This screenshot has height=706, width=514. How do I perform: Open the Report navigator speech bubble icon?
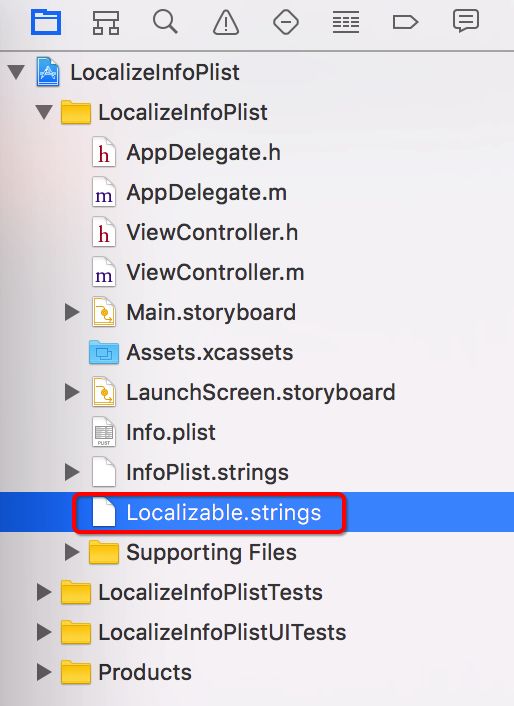click(465, 22)
